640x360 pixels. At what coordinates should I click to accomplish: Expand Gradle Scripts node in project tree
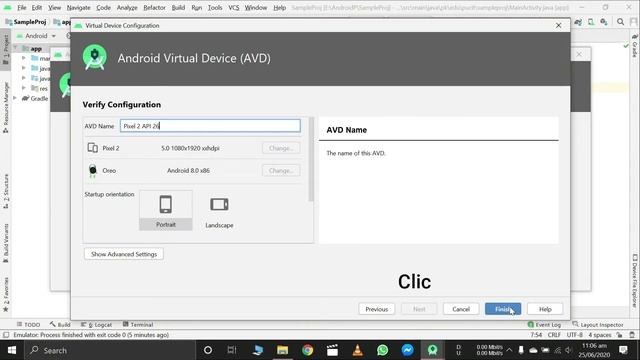(x=15, y=98)
